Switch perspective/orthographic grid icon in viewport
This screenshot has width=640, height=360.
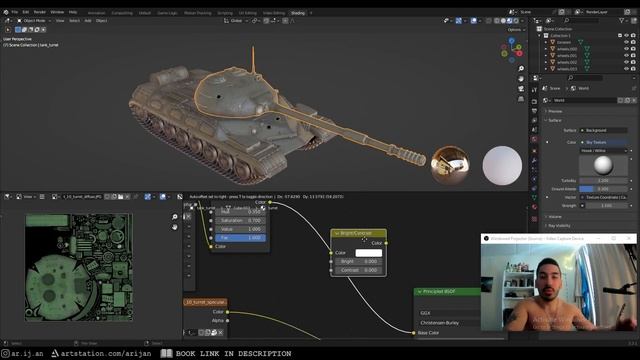point(521,99)
